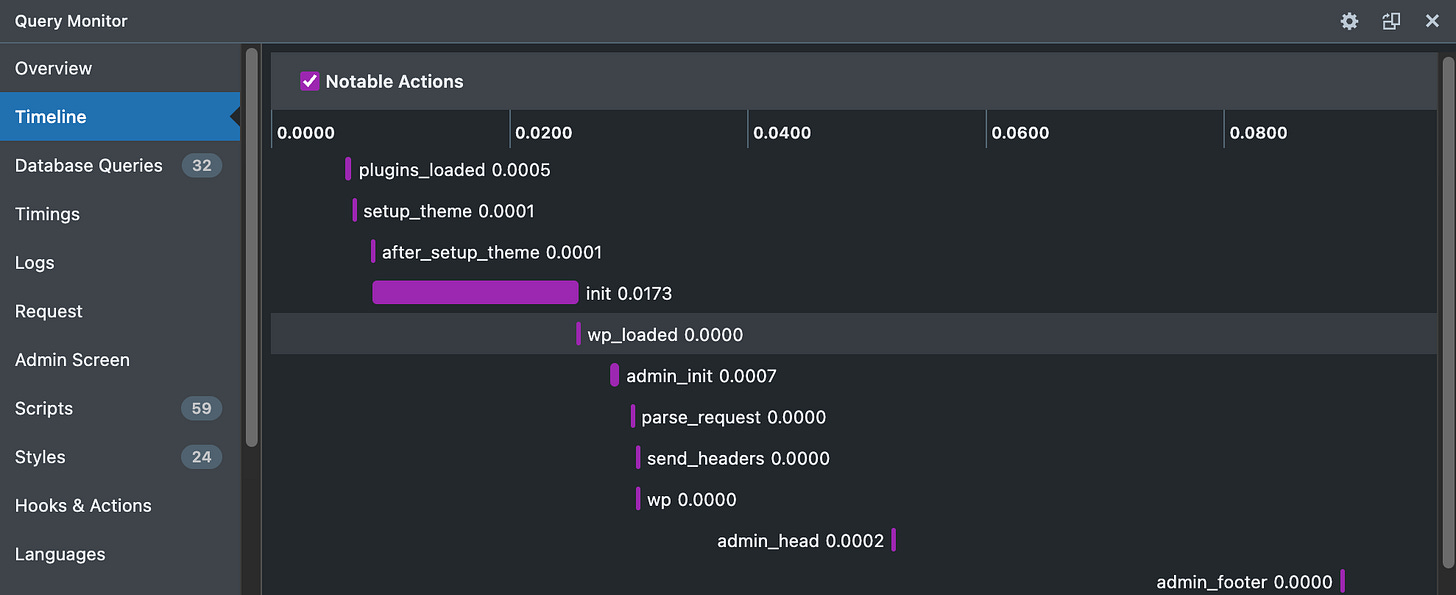Click the admin_footer timeline marker

[x=1344, y=581]
